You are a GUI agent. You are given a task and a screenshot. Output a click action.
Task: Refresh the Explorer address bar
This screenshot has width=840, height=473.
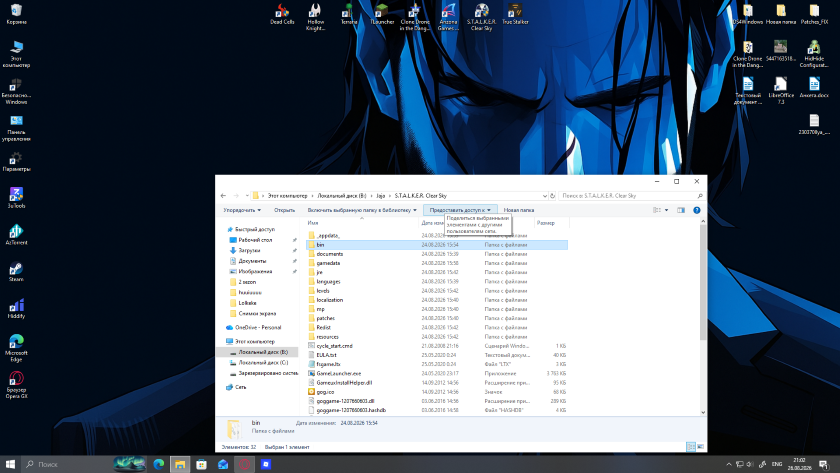pos(552,196)
